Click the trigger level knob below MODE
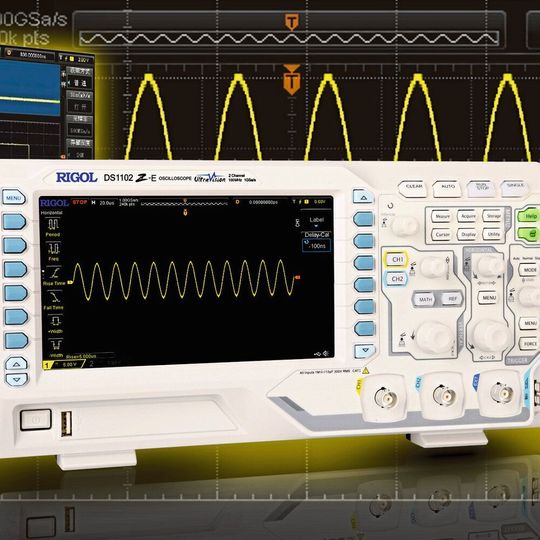Screen dimensions: 540x540 [530, 296]
